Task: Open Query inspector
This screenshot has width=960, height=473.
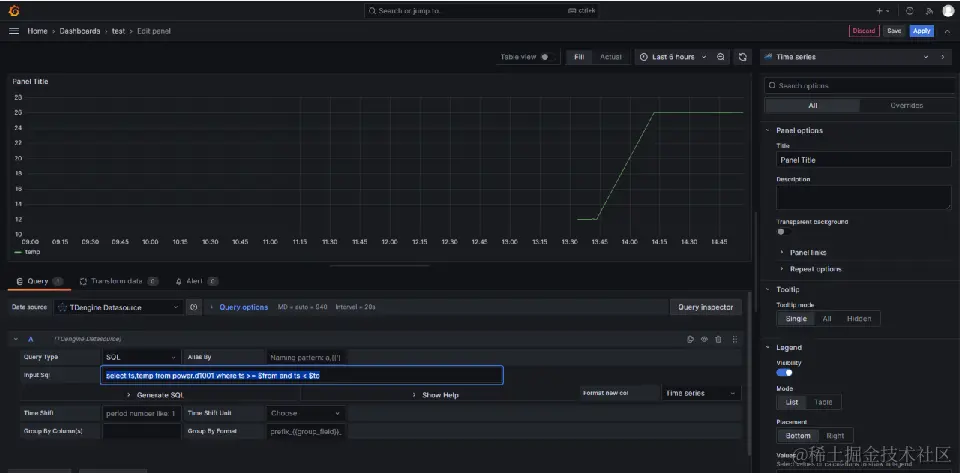Action: tap(705, 307)
